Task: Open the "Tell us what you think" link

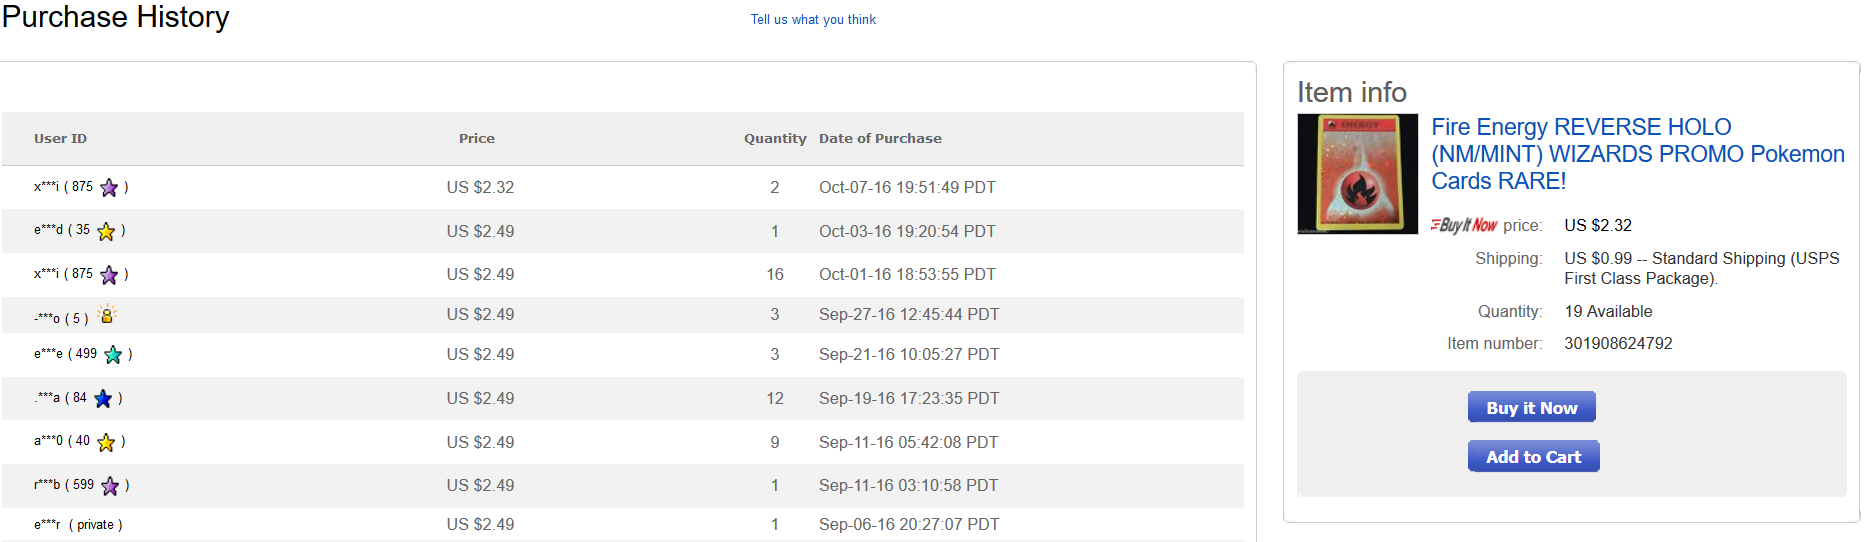Action: pos(813,19)
